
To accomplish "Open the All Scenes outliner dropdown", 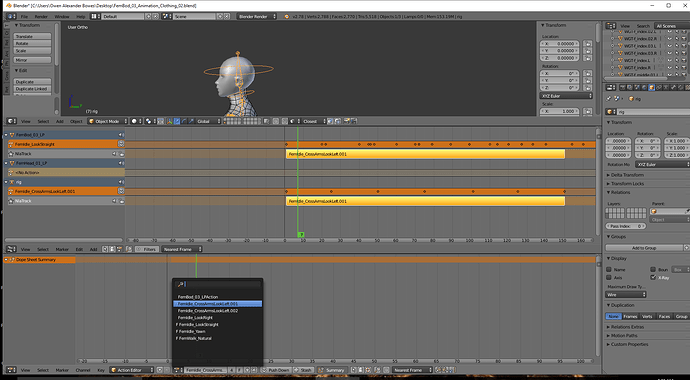I will 671,26.
